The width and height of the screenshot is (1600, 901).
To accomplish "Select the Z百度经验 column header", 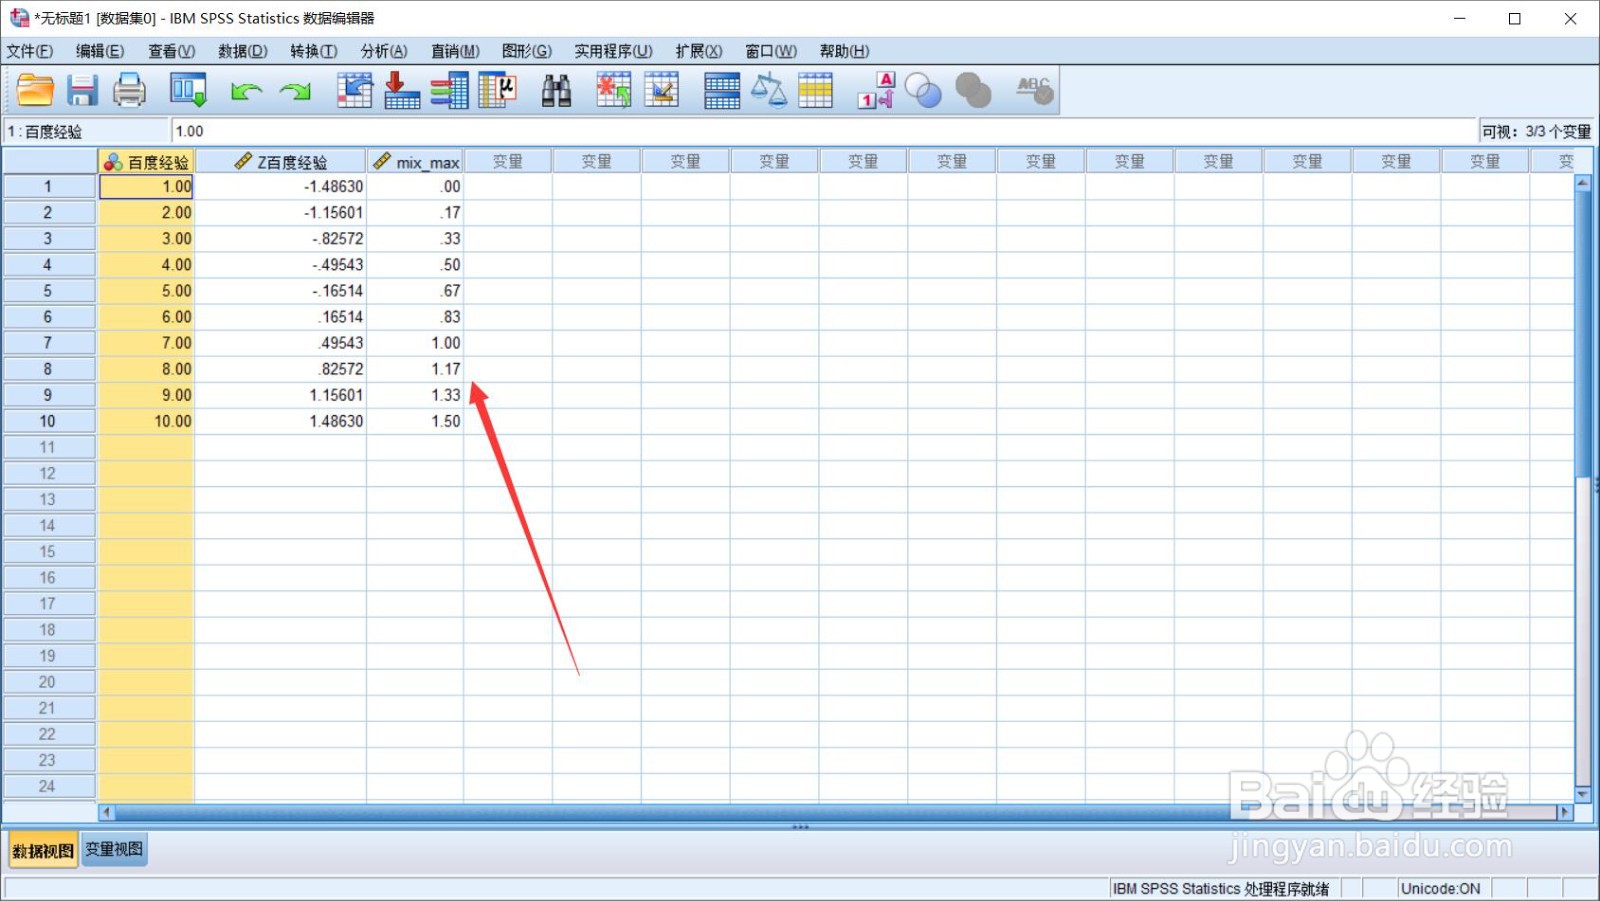I will [280, 161].
